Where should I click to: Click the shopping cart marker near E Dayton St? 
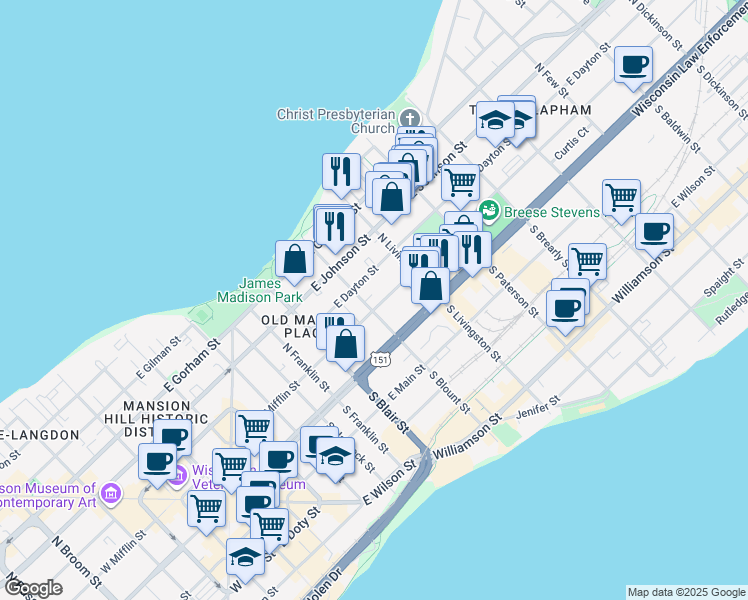[x=460, y=184]
